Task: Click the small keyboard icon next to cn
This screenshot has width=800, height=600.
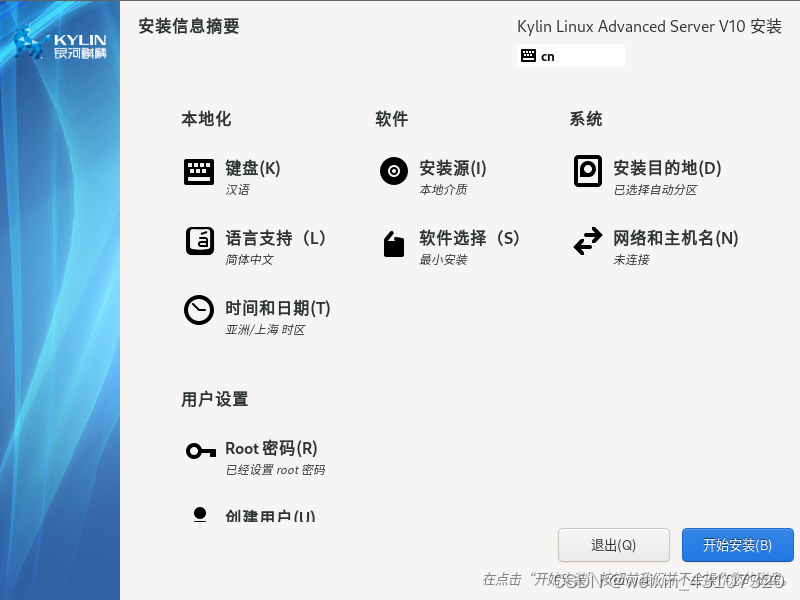Action: [x=528, y=56]
